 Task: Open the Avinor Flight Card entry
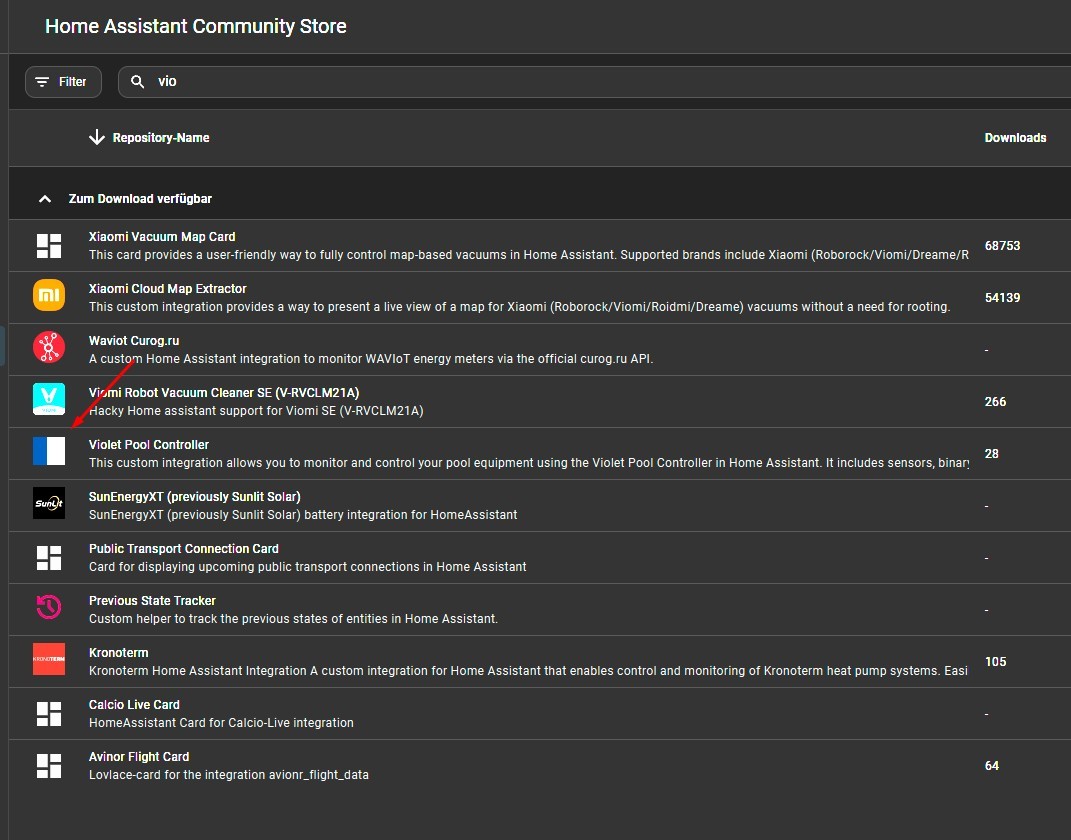[x=540, y=766]
